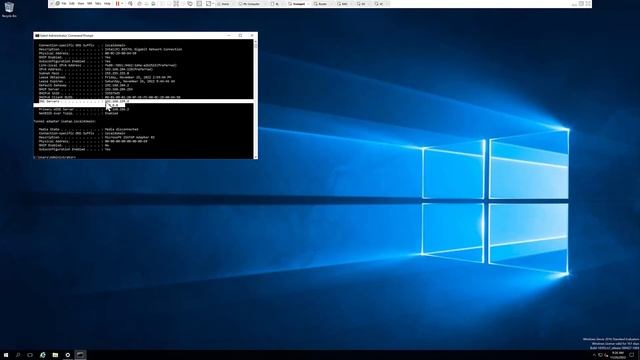Click the Command Prompt vertical scrollbar
This screenshot has width=640, height=360.
(256, 99)
